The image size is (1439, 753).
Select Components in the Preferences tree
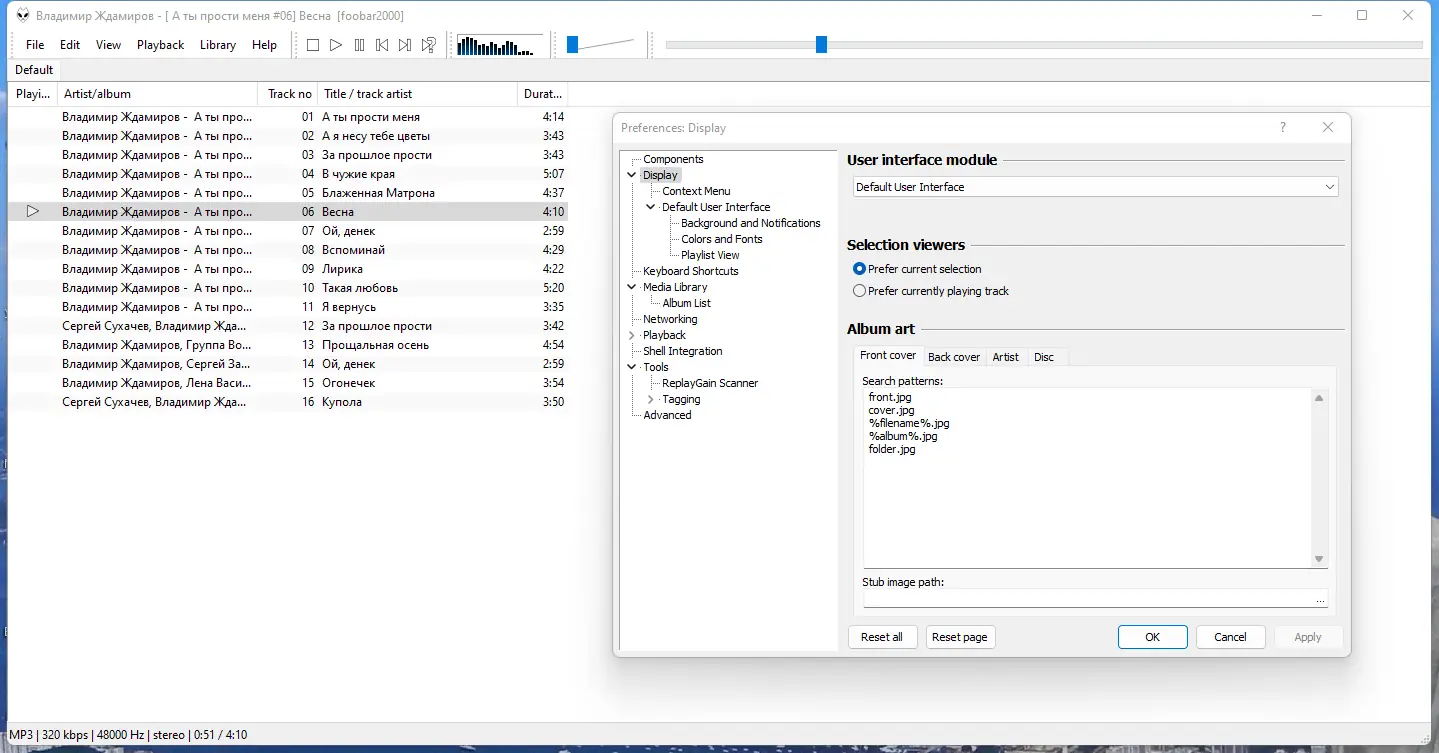(673, 159)
